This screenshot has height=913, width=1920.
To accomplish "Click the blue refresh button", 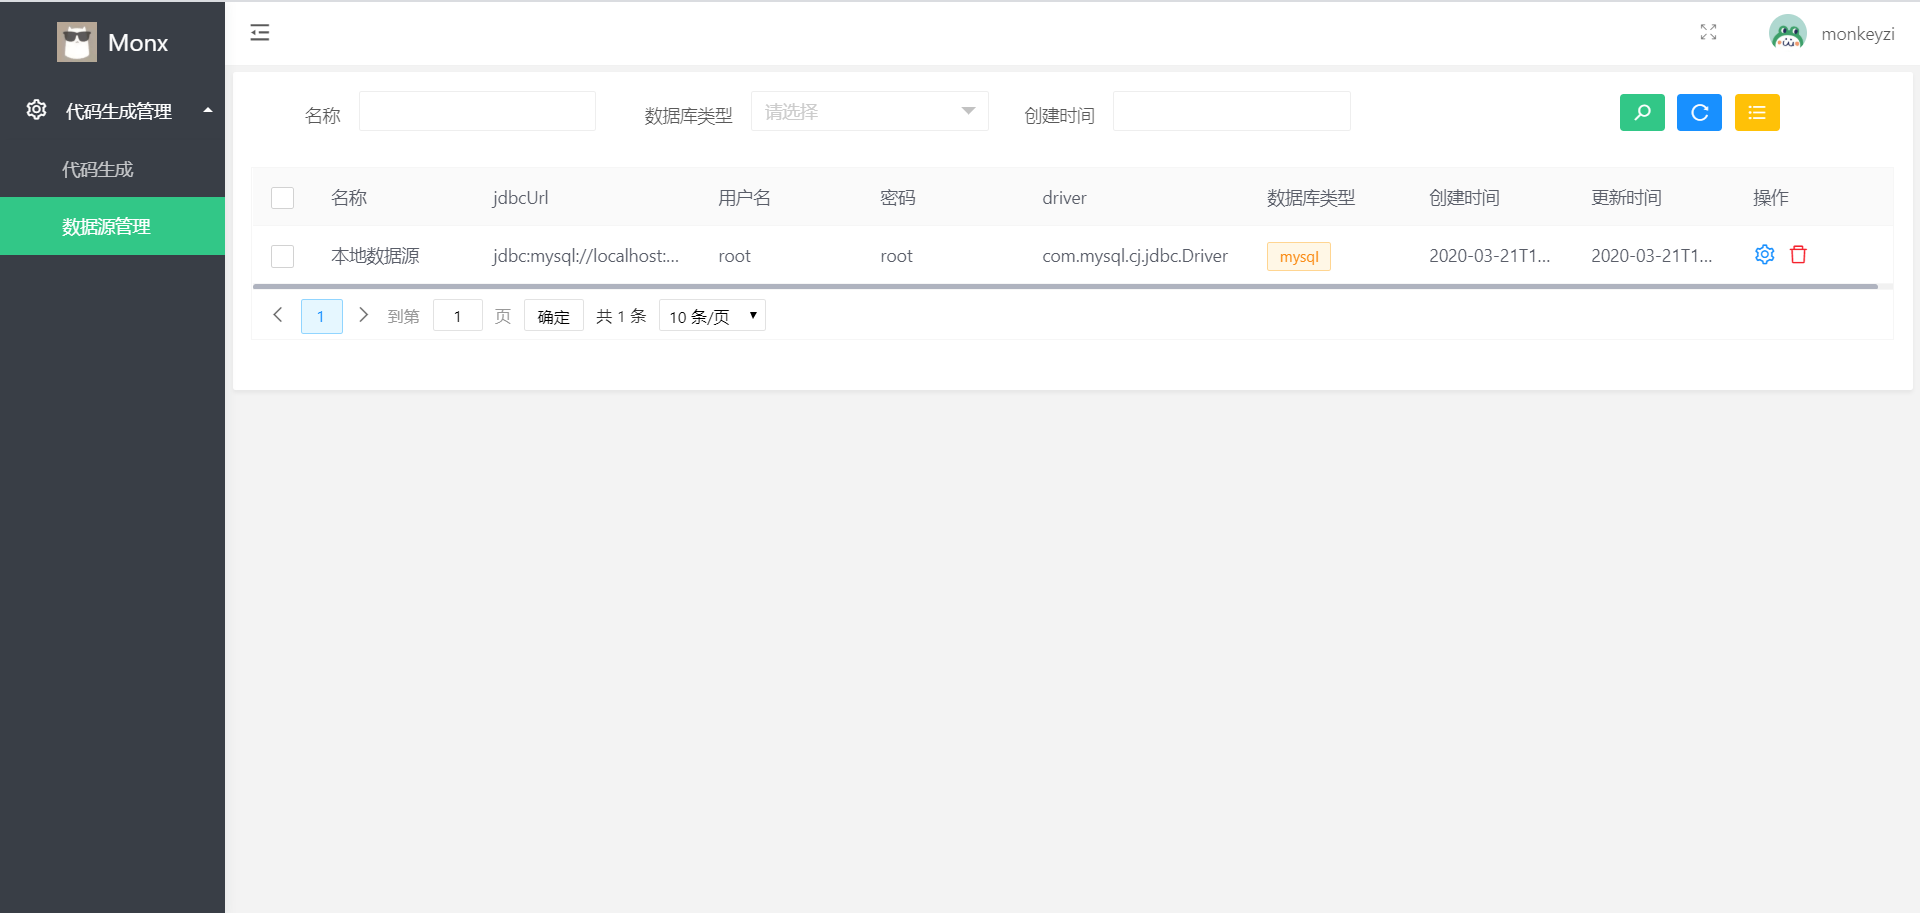I will point(1699,113).
